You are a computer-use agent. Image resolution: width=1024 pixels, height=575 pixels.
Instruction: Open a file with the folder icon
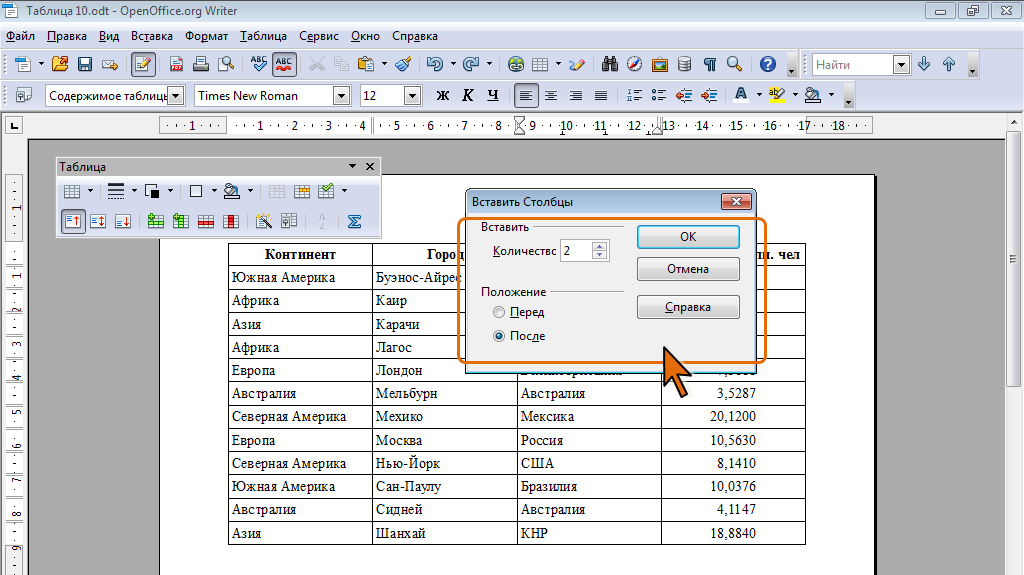click(x=60, y=64)
